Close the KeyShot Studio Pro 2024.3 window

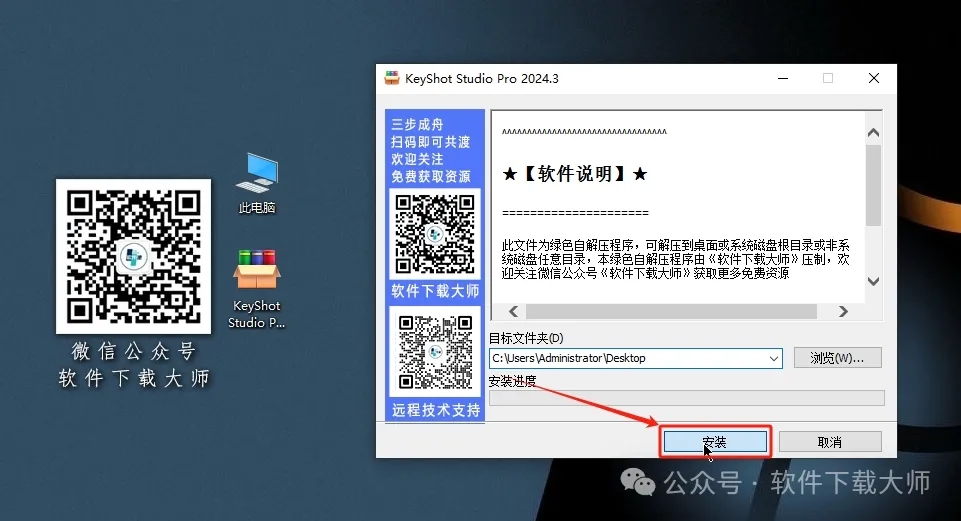coord(874,78)
